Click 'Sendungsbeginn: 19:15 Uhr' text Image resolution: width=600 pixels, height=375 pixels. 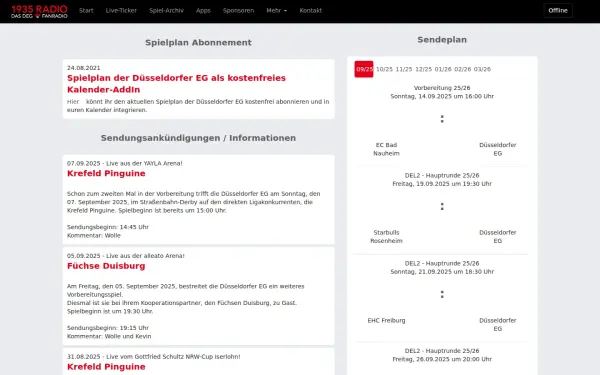tap(108, 328)
